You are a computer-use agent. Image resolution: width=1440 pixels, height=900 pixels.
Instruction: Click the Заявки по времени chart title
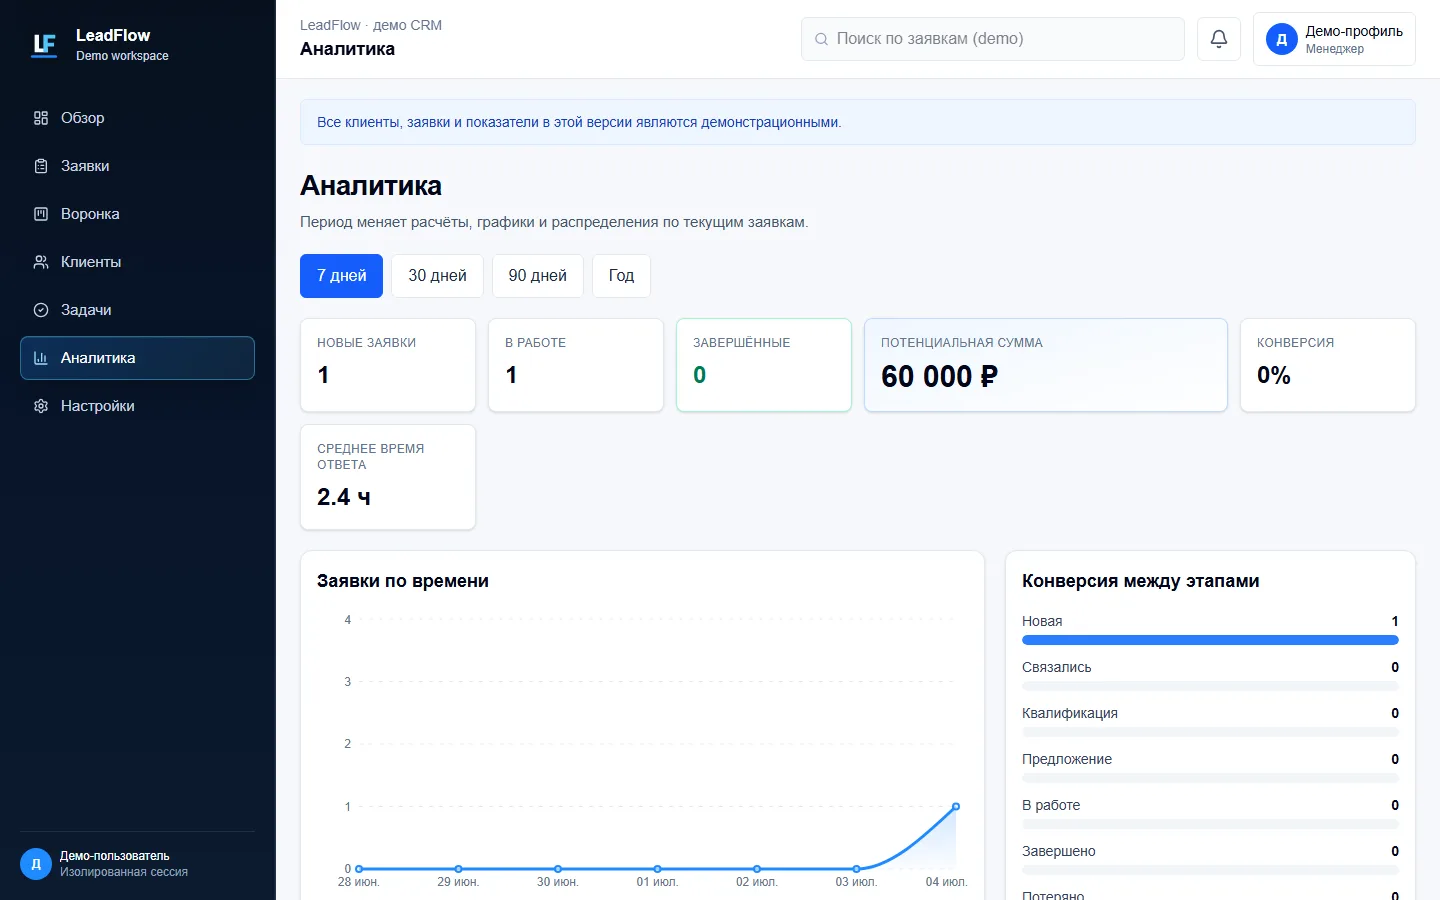(403, 581)
